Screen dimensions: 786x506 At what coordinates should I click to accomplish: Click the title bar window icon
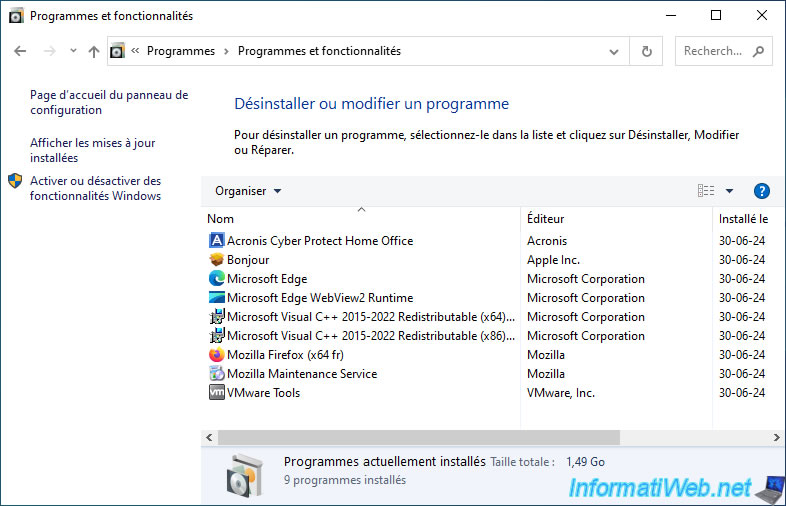coord(16,16)
